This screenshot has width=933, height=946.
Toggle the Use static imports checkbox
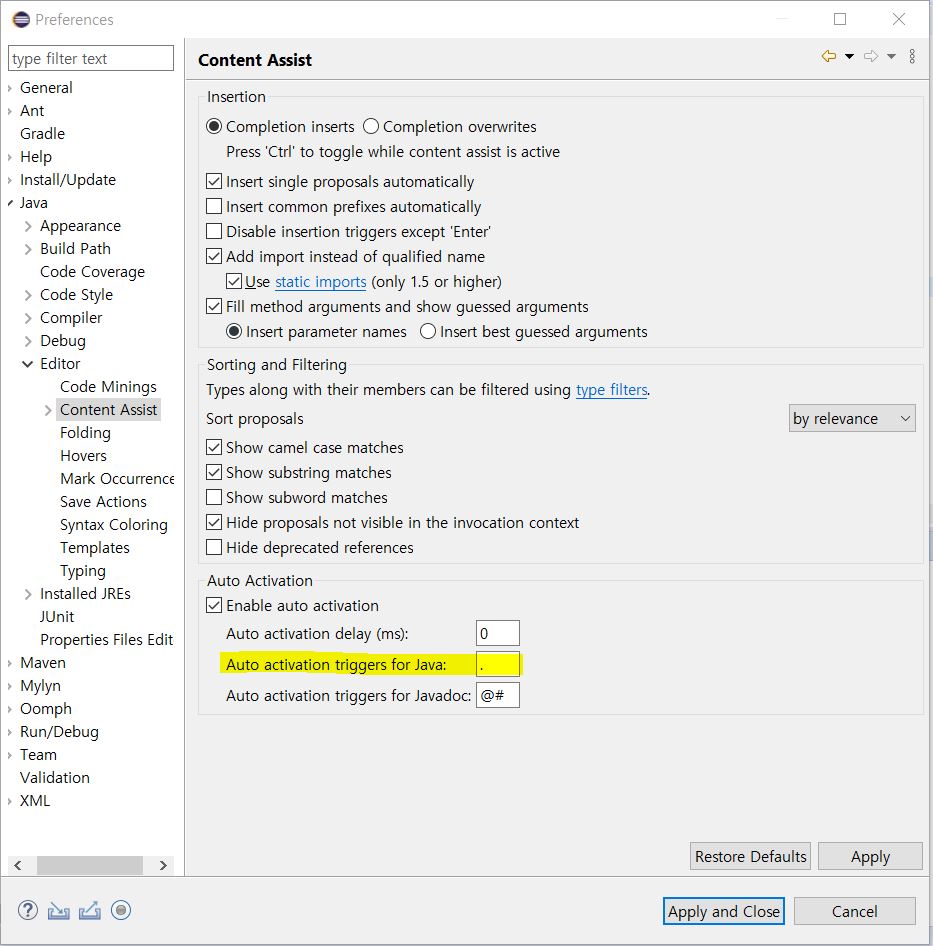(x=234, y=281)
